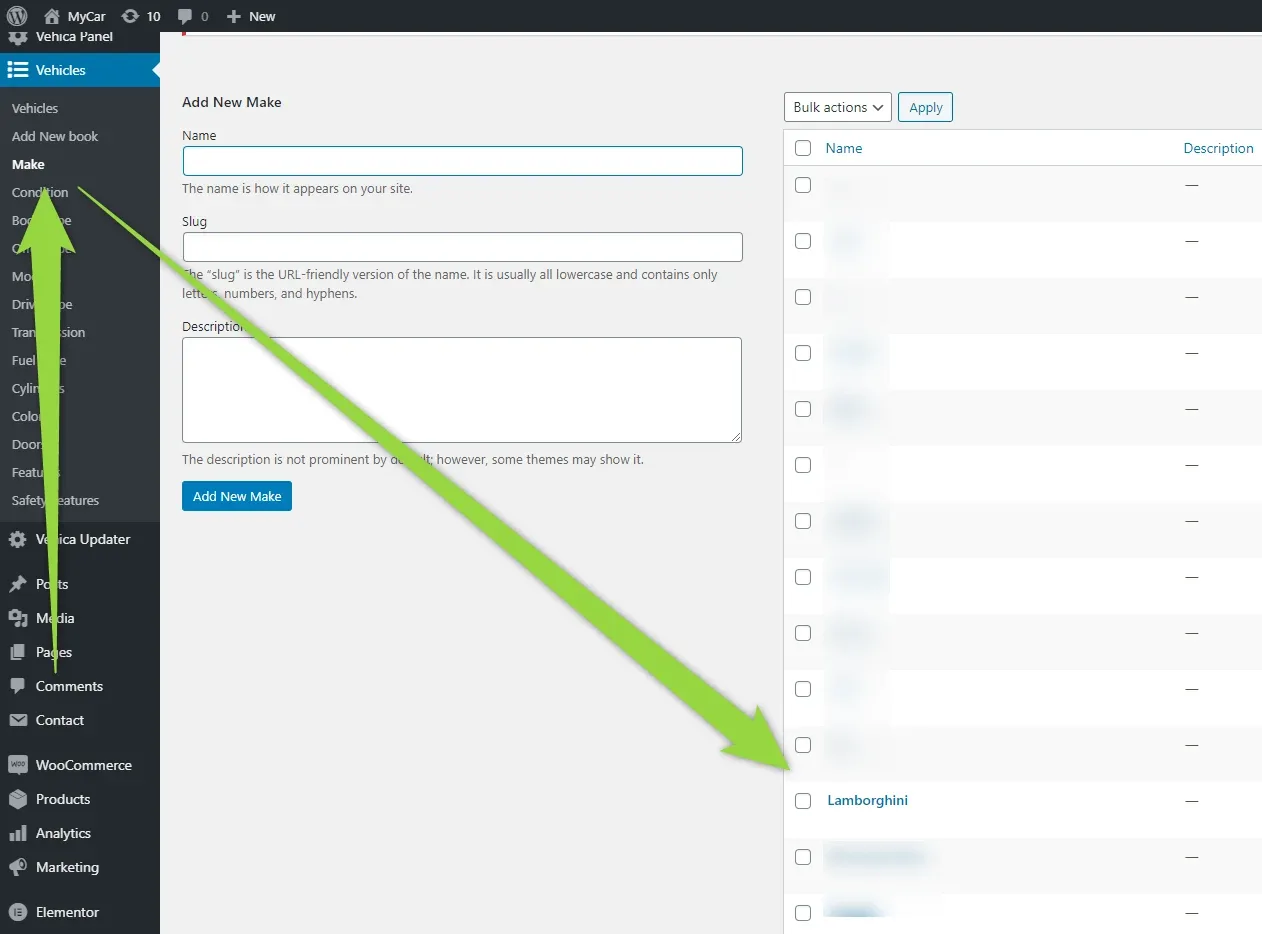This screenshot has width=1262, height=934.
Task: Focus the Slug input field
Action: point(463,247)
